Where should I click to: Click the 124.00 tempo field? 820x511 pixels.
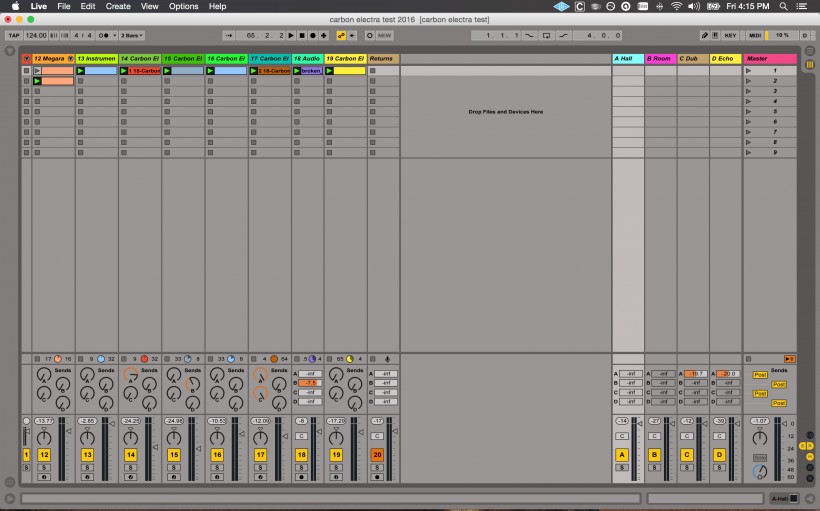tap(36, 35)
